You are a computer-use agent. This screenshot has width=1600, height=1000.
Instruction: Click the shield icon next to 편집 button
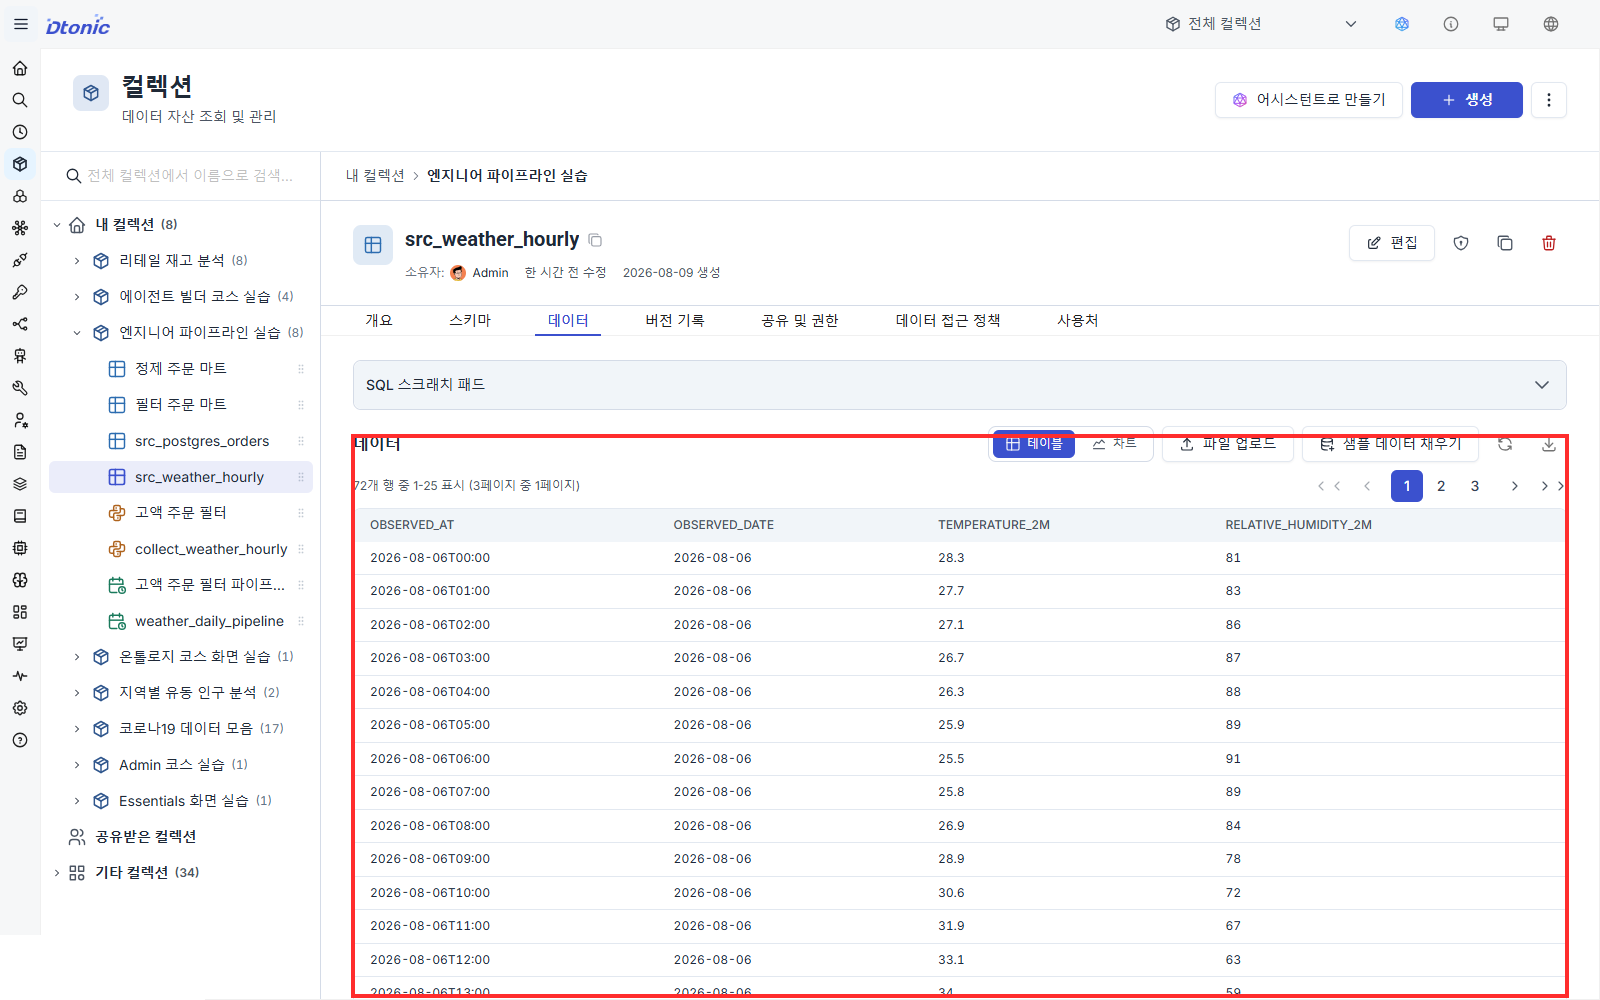tap(1461, 243)
